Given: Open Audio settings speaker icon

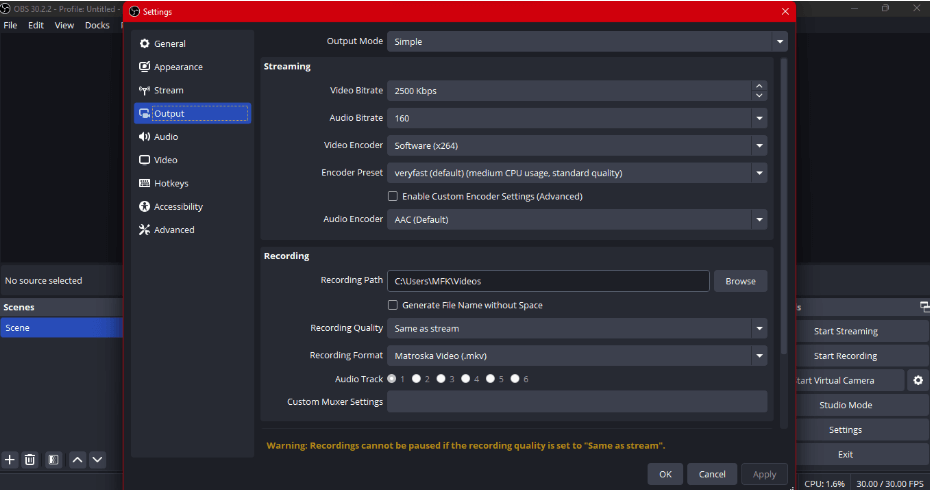Looking at the screenshot, I should 144,136.
